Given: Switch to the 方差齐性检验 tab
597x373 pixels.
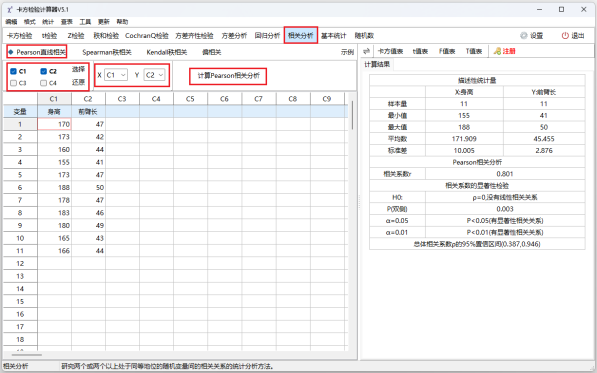Looking at the screenshot, I should (x=194, y=36).
